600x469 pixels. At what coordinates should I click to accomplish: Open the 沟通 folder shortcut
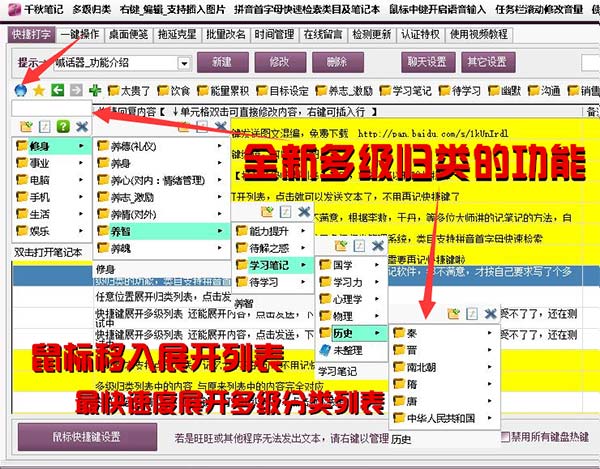coord(544,91)
